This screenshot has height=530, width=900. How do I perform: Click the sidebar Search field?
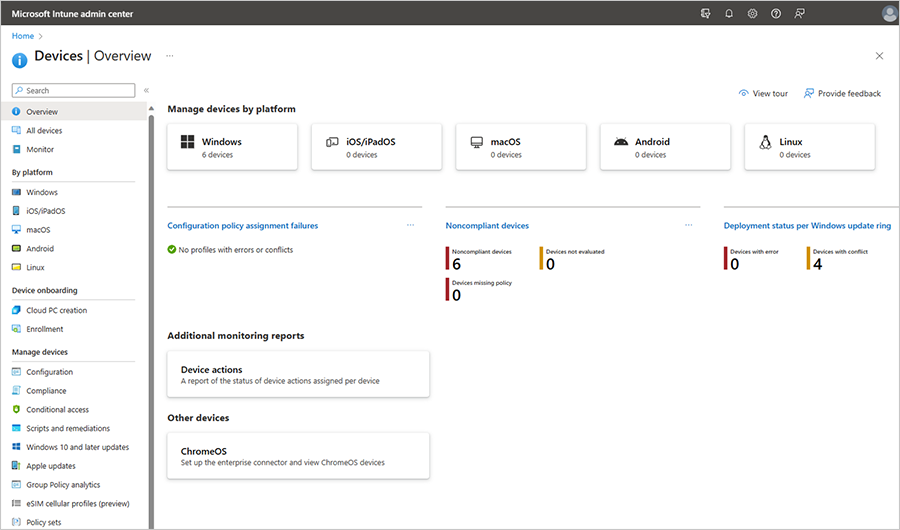pos(73,90)
